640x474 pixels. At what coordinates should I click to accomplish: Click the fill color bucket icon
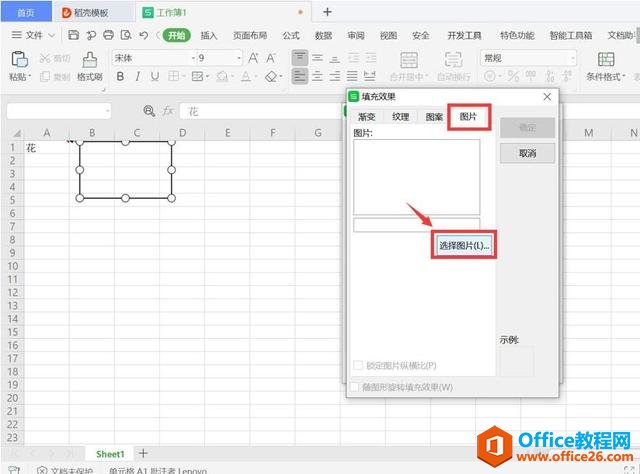click(x=222, y=76)
